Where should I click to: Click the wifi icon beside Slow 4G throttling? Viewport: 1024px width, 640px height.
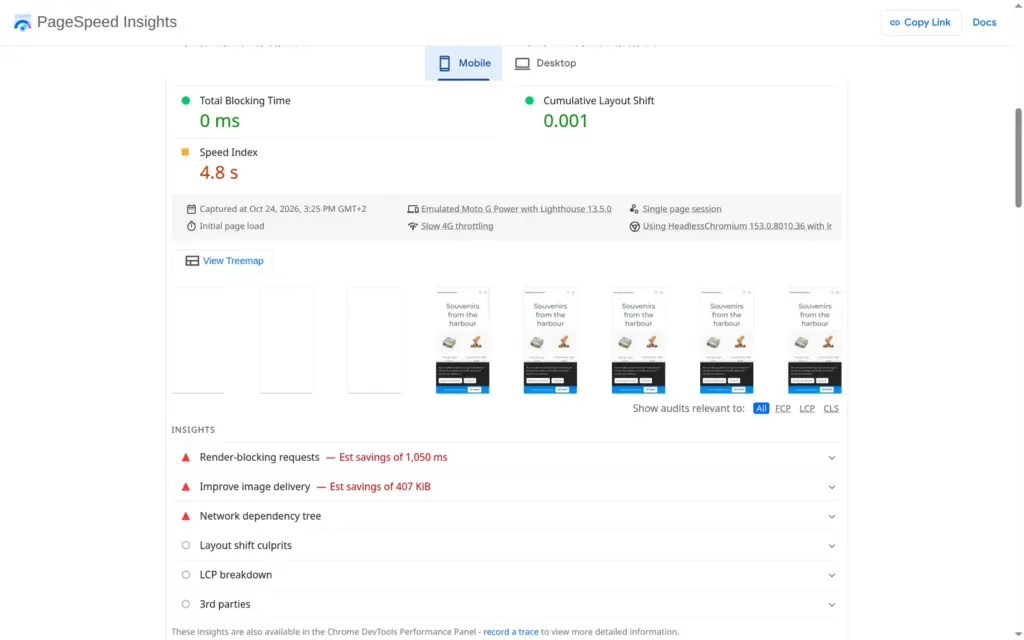point(413,226)
